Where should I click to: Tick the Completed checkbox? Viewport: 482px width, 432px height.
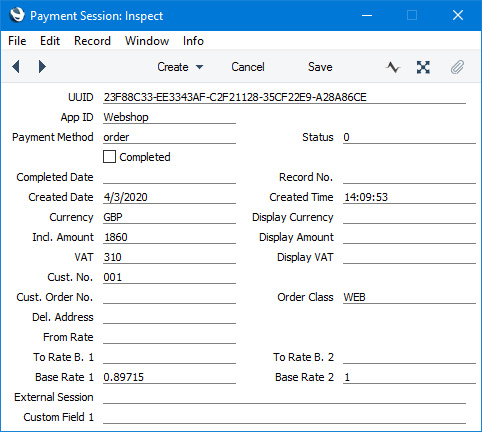109,157
